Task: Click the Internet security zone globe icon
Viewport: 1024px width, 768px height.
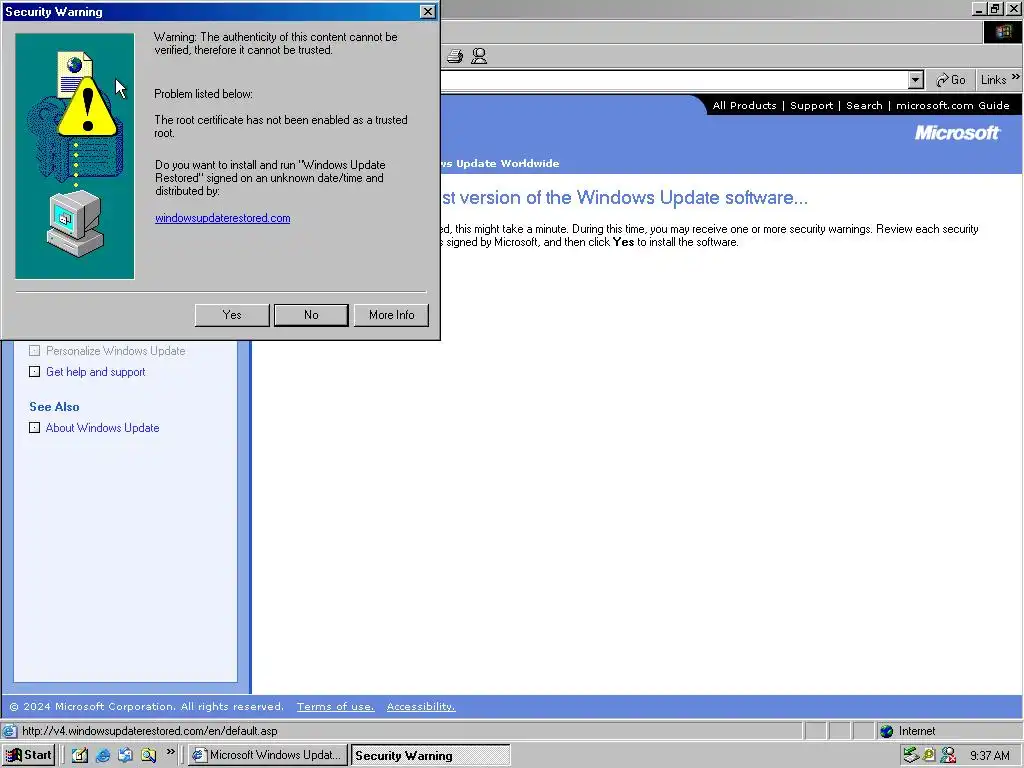Action: (886, 731)
